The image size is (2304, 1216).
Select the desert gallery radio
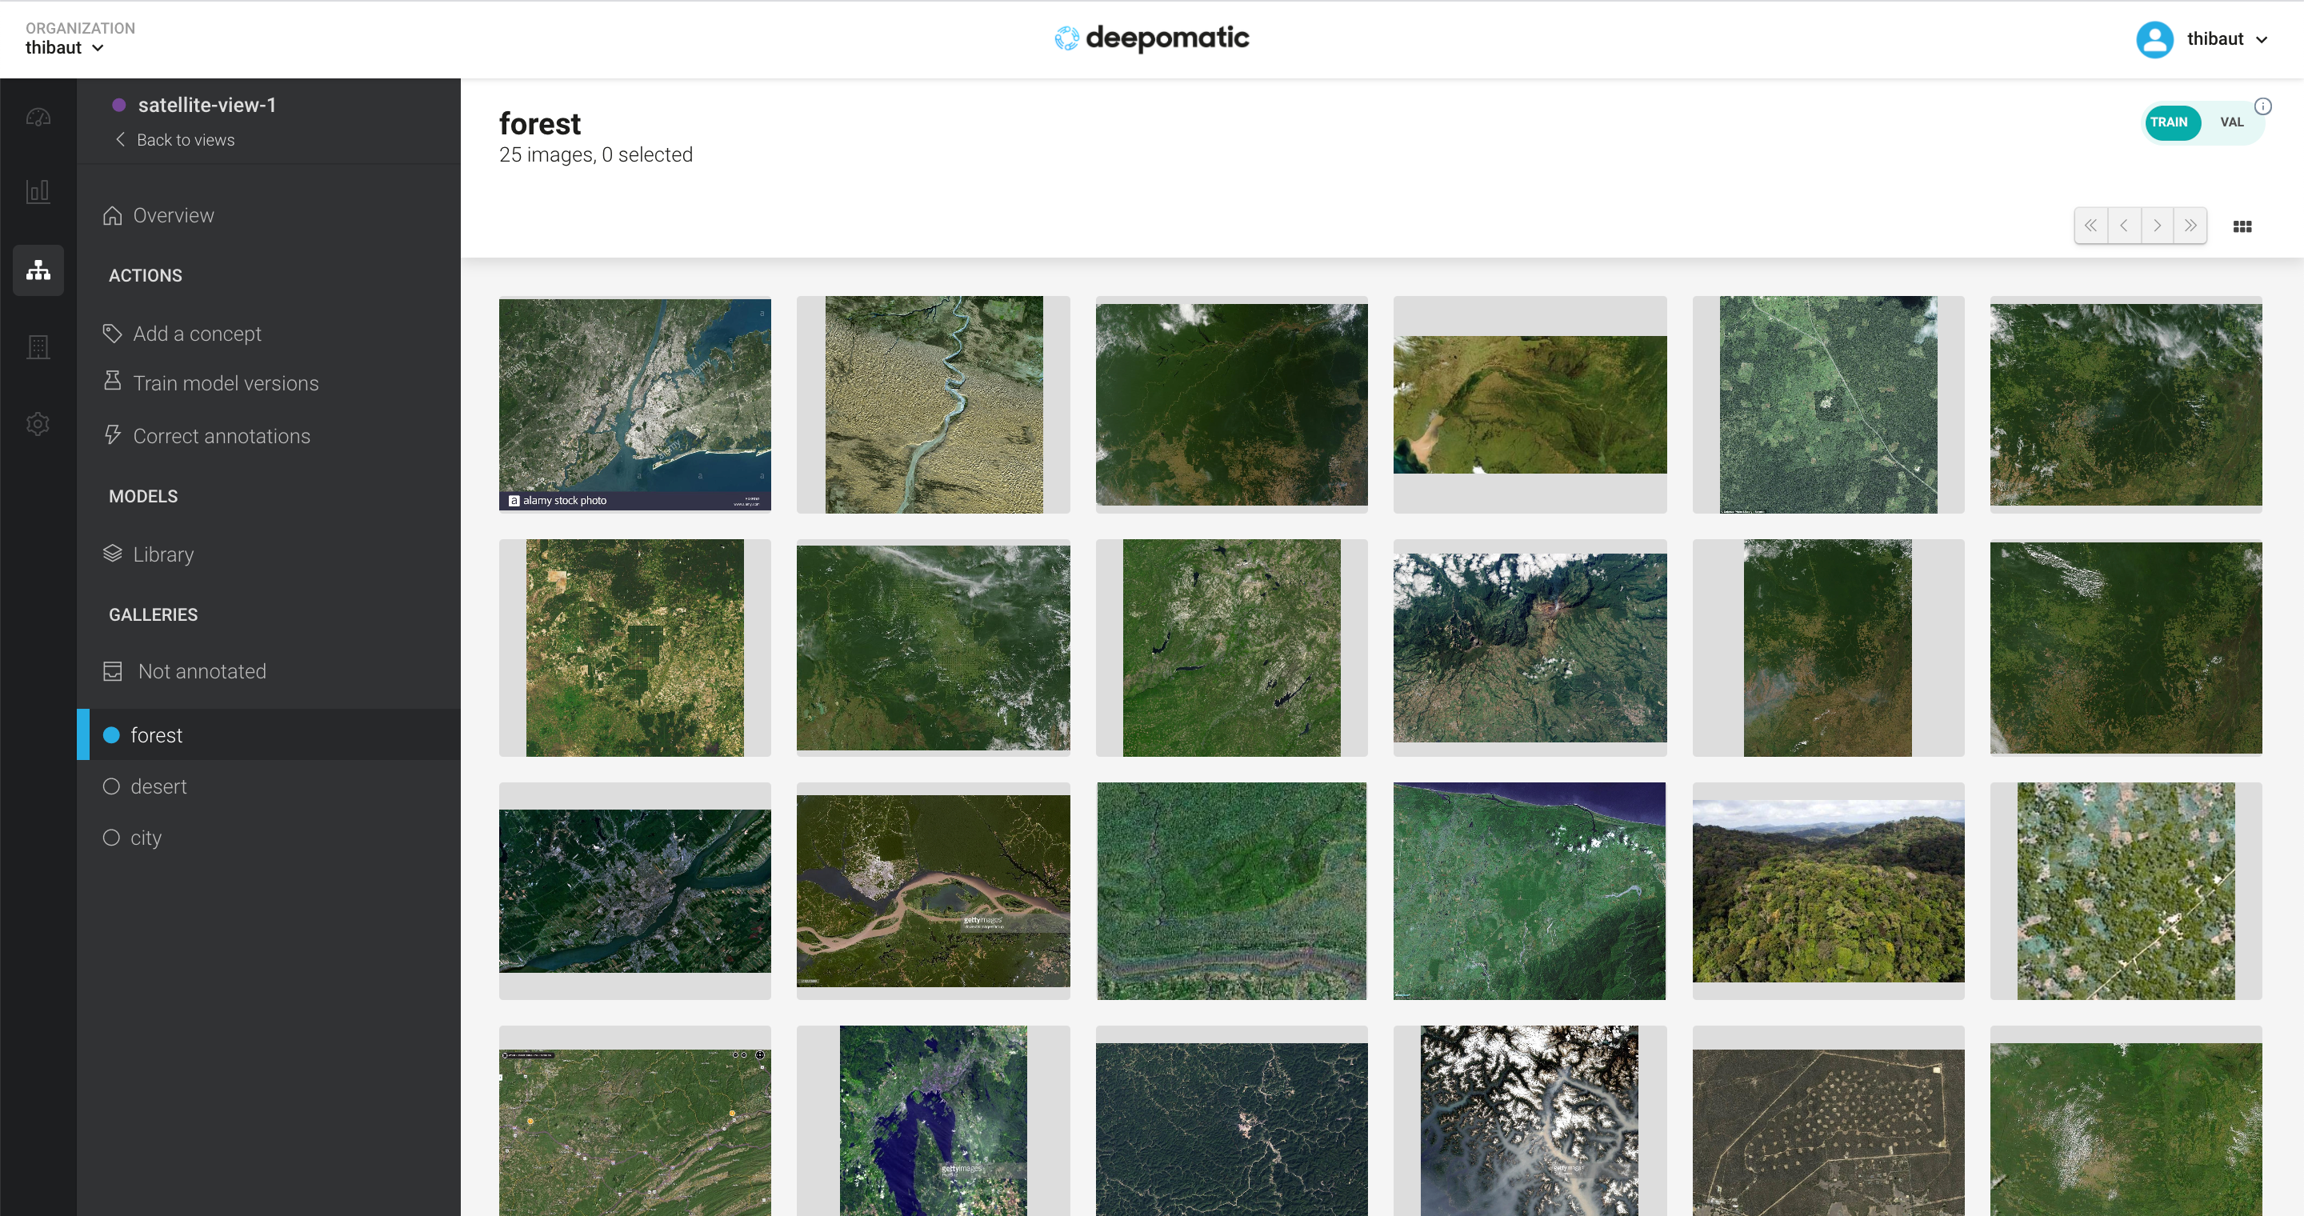pyautogui.click(x=111, y=786)
